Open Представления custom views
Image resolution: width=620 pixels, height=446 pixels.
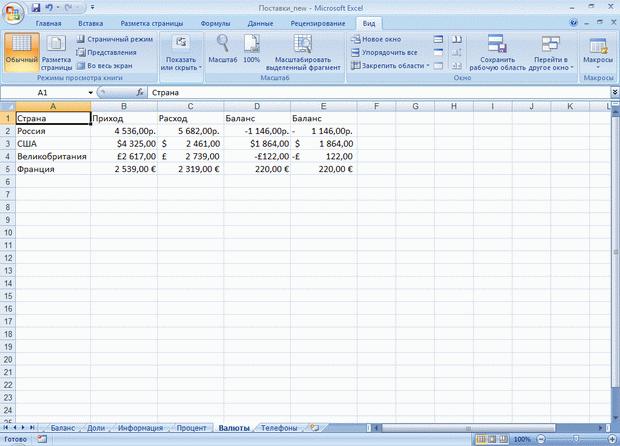[106, 52]
